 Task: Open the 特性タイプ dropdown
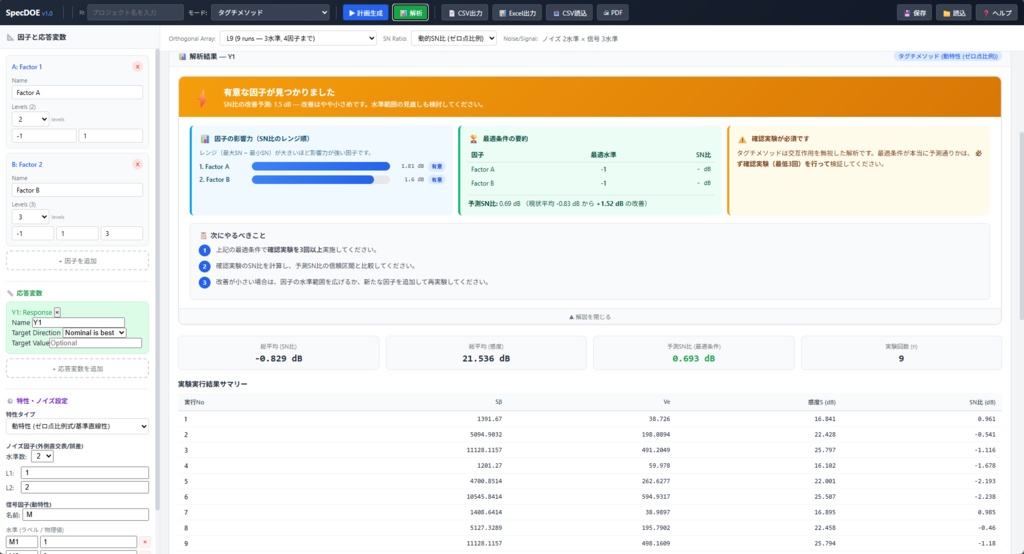tap(77, 426)
